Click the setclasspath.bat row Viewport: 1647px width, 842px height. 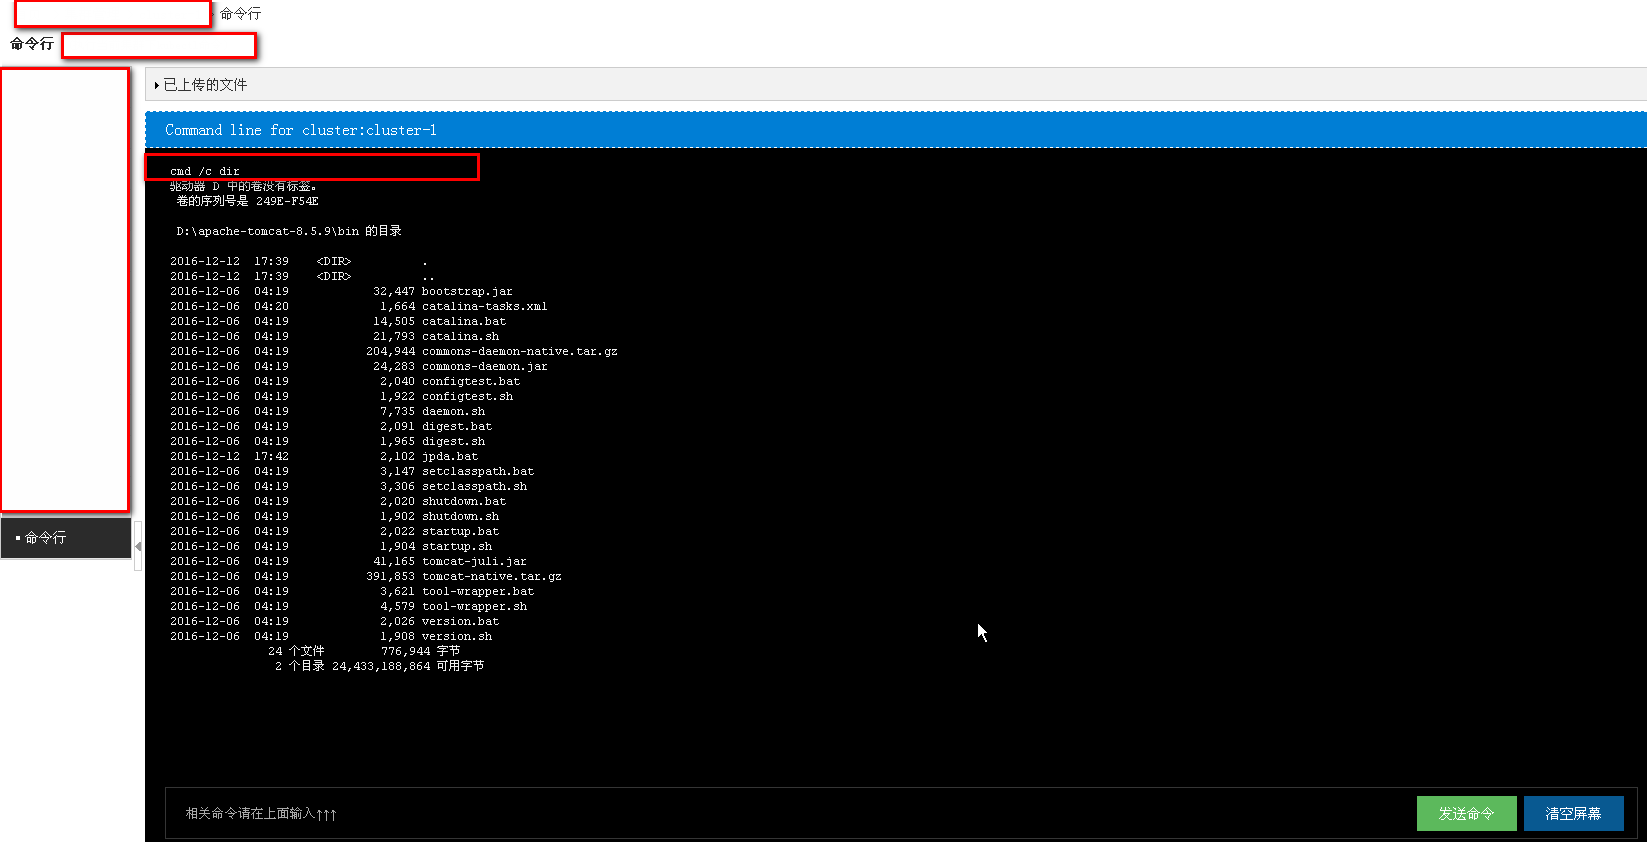coord(352,471)
